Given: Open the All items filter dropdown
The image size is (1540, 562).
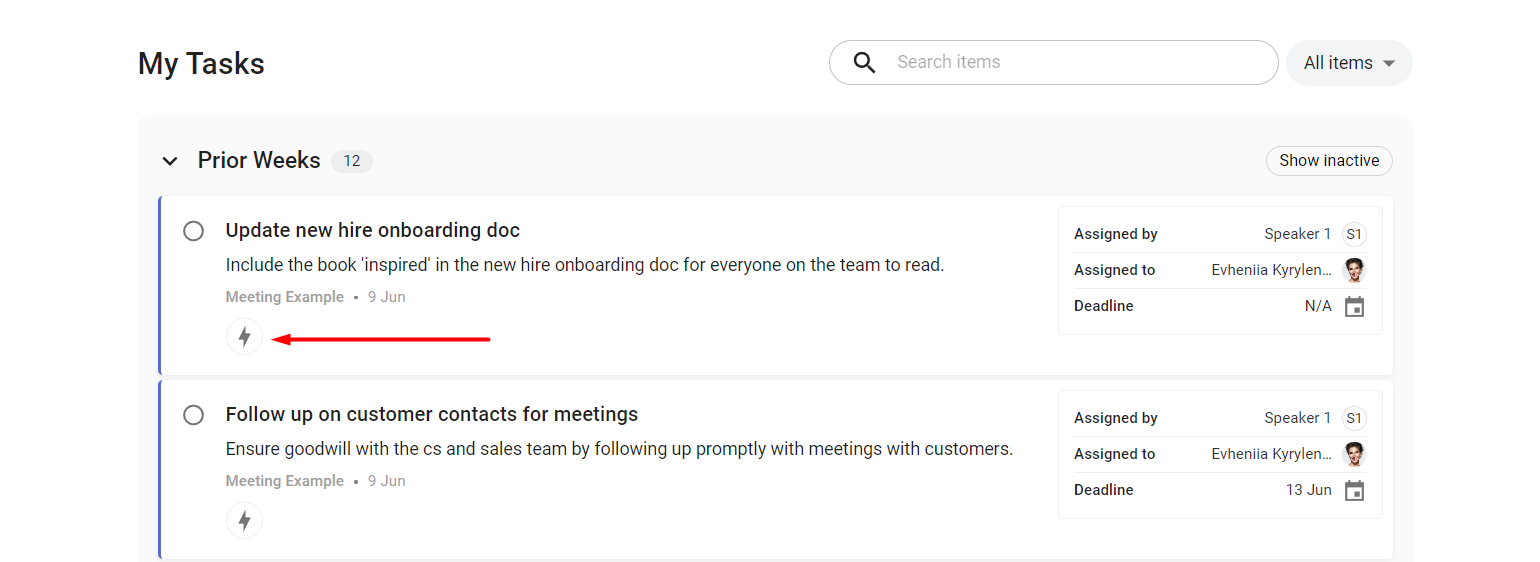Looking at the screenshot, I should coord(1349,63).
